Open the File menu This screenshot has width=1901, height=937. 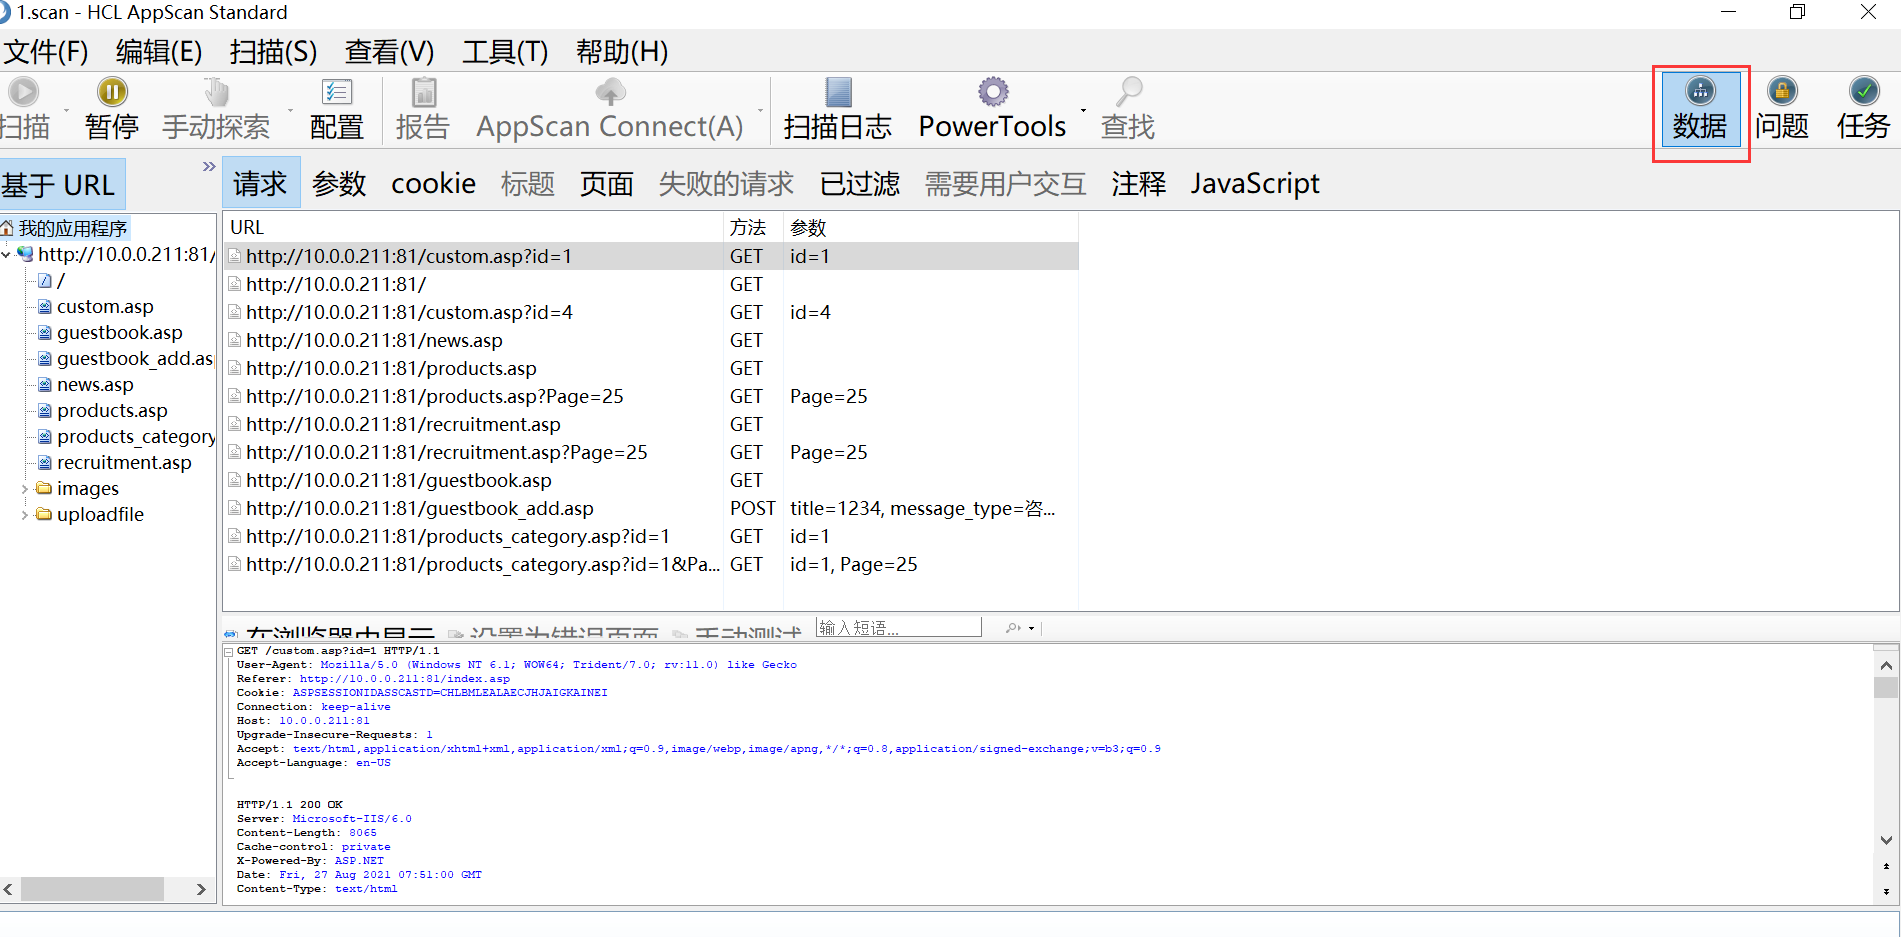click(46, 51)
